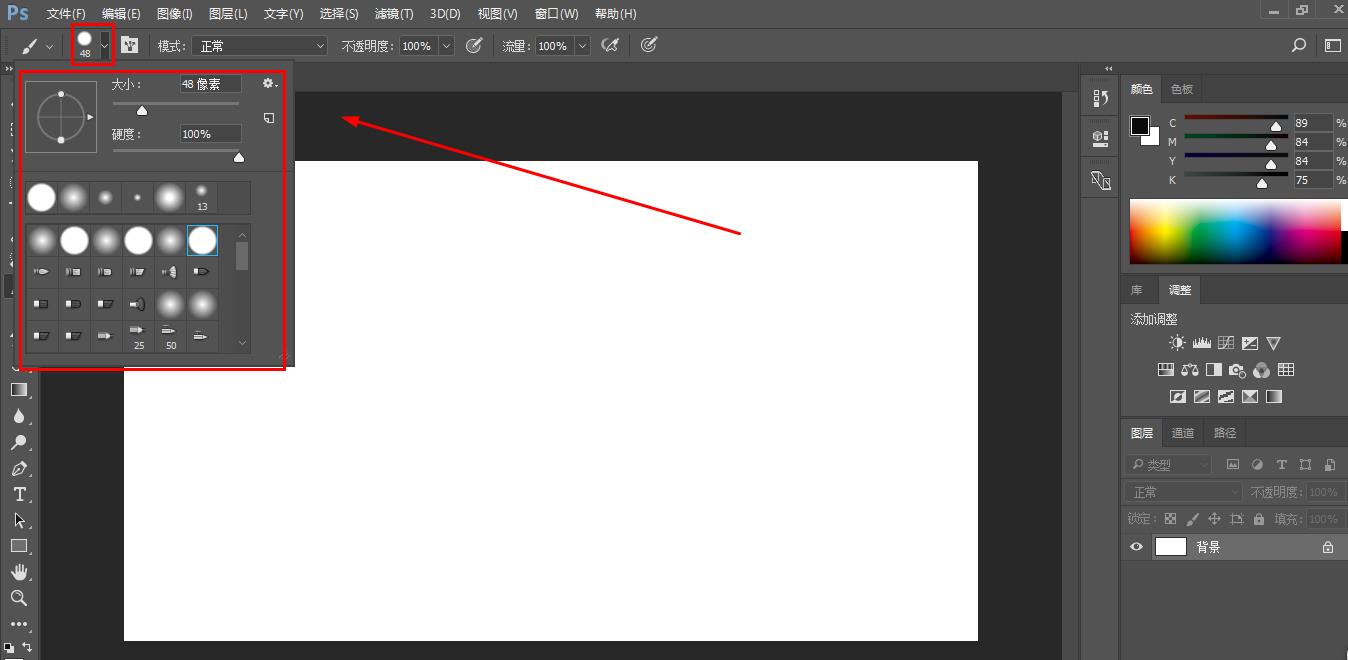Viewport: 1348px width, 660px height.
Task: Pick the Hand tool
Action: tap(19, 572)
